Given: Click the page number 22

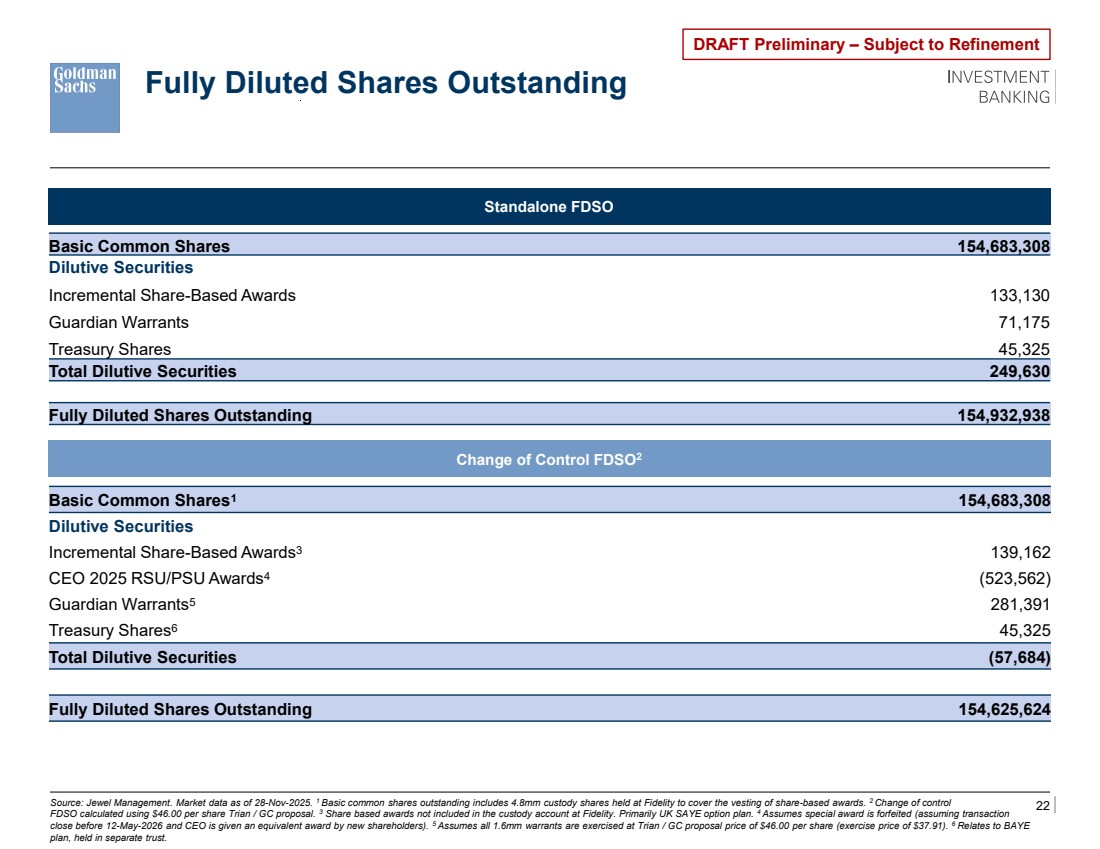Looking at the screenshot, I should click(1042, 806).
